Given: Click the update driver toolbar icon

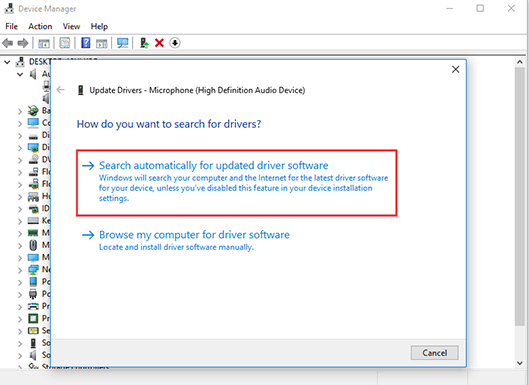Looking at the screenshot, I should (x=144, y=43).
